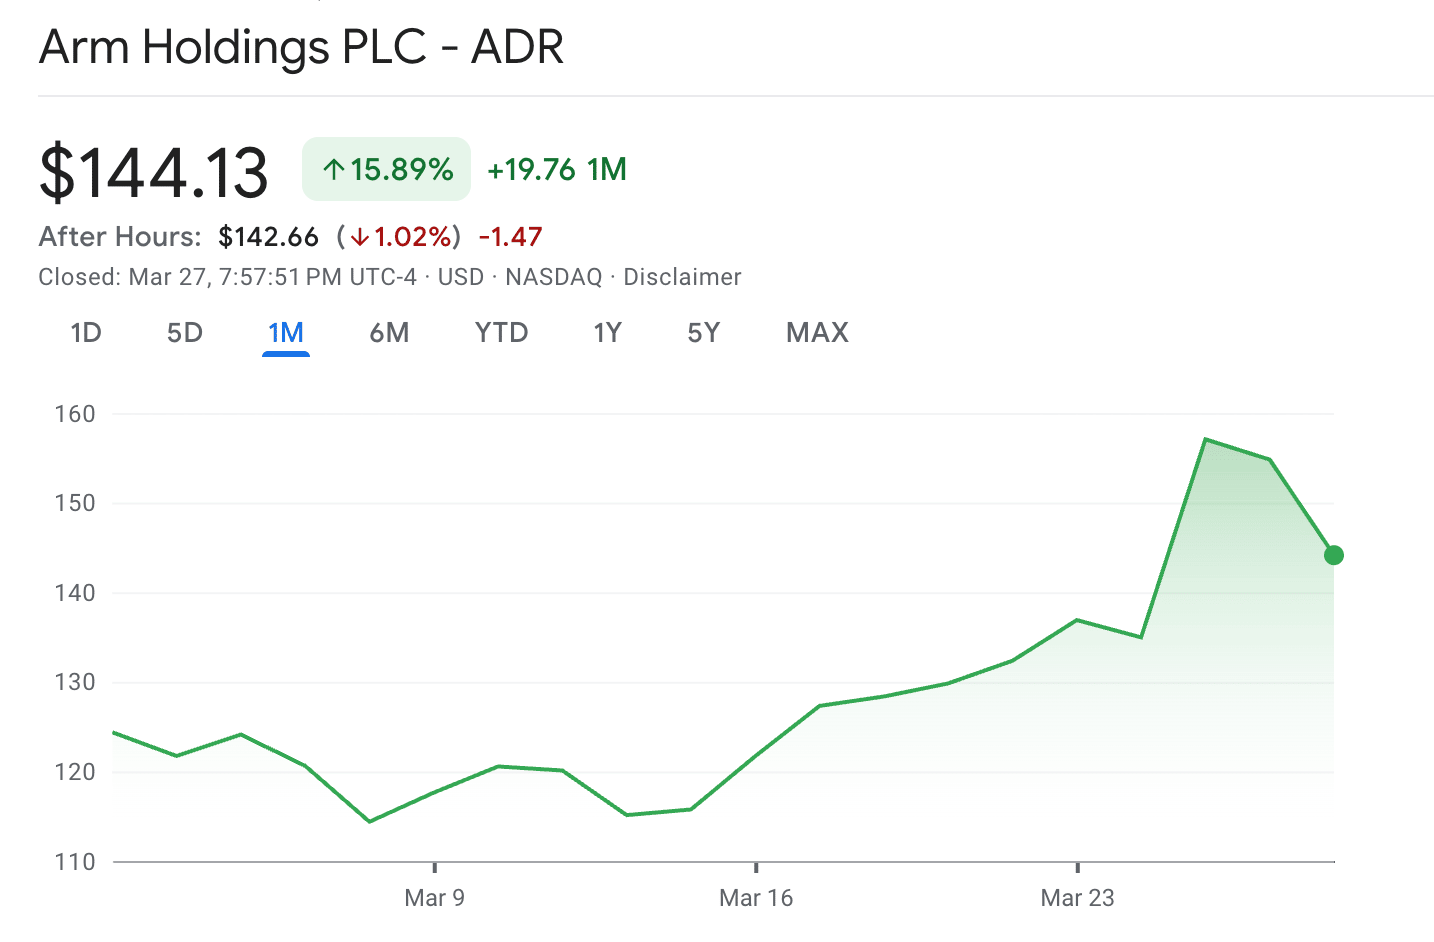Click the active 1M range tab
Screen dimensions: 1434x942
pos(286,333)
